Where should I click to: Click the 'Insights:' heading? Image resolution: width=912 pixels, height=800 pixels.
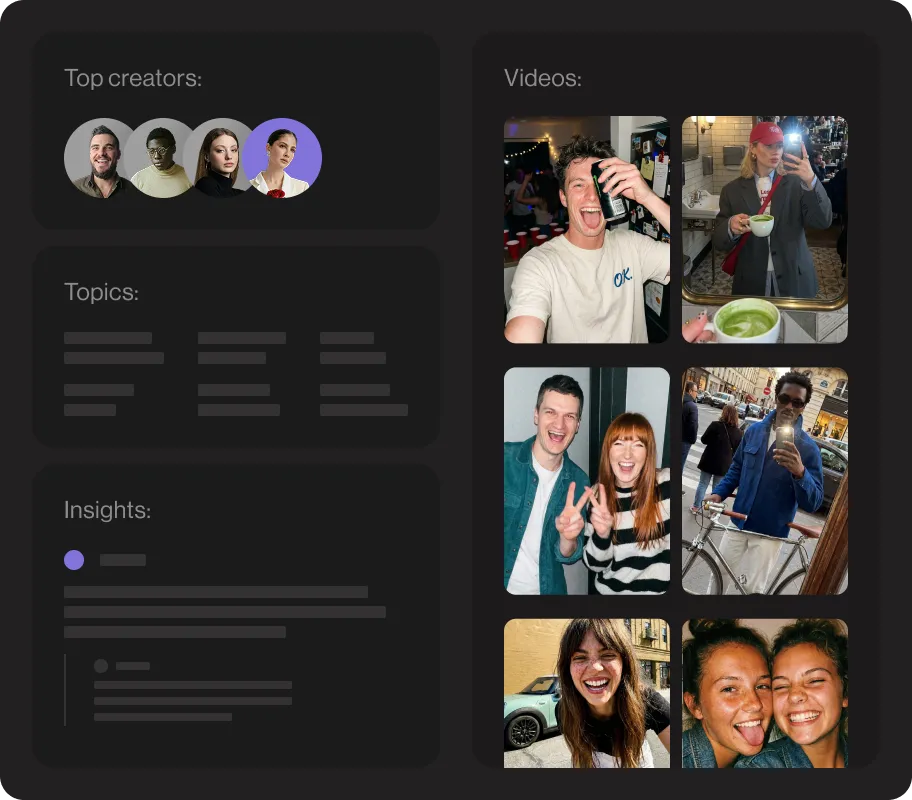pyautogui.click(x=108, y=510)
